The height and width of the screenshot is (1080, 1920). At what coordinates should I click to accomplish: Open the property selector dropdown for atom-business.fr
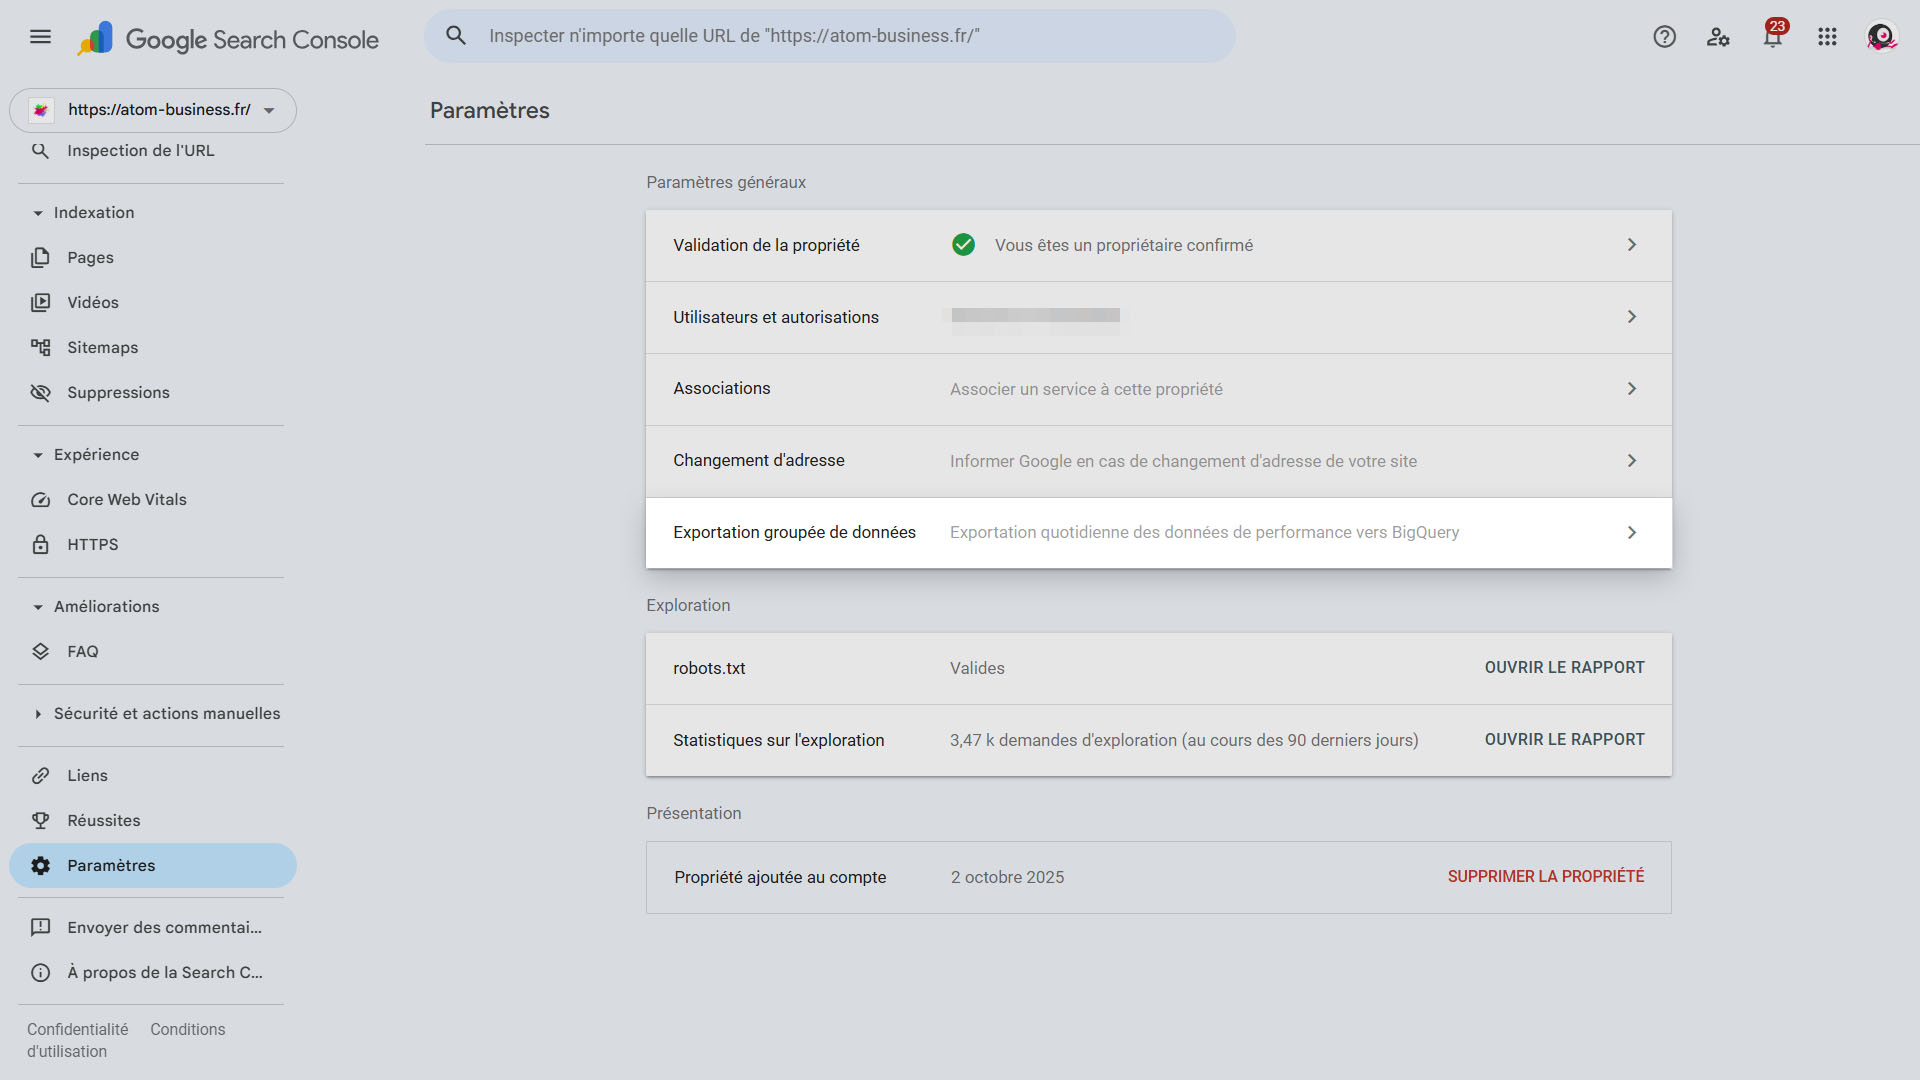click(153, 110)
